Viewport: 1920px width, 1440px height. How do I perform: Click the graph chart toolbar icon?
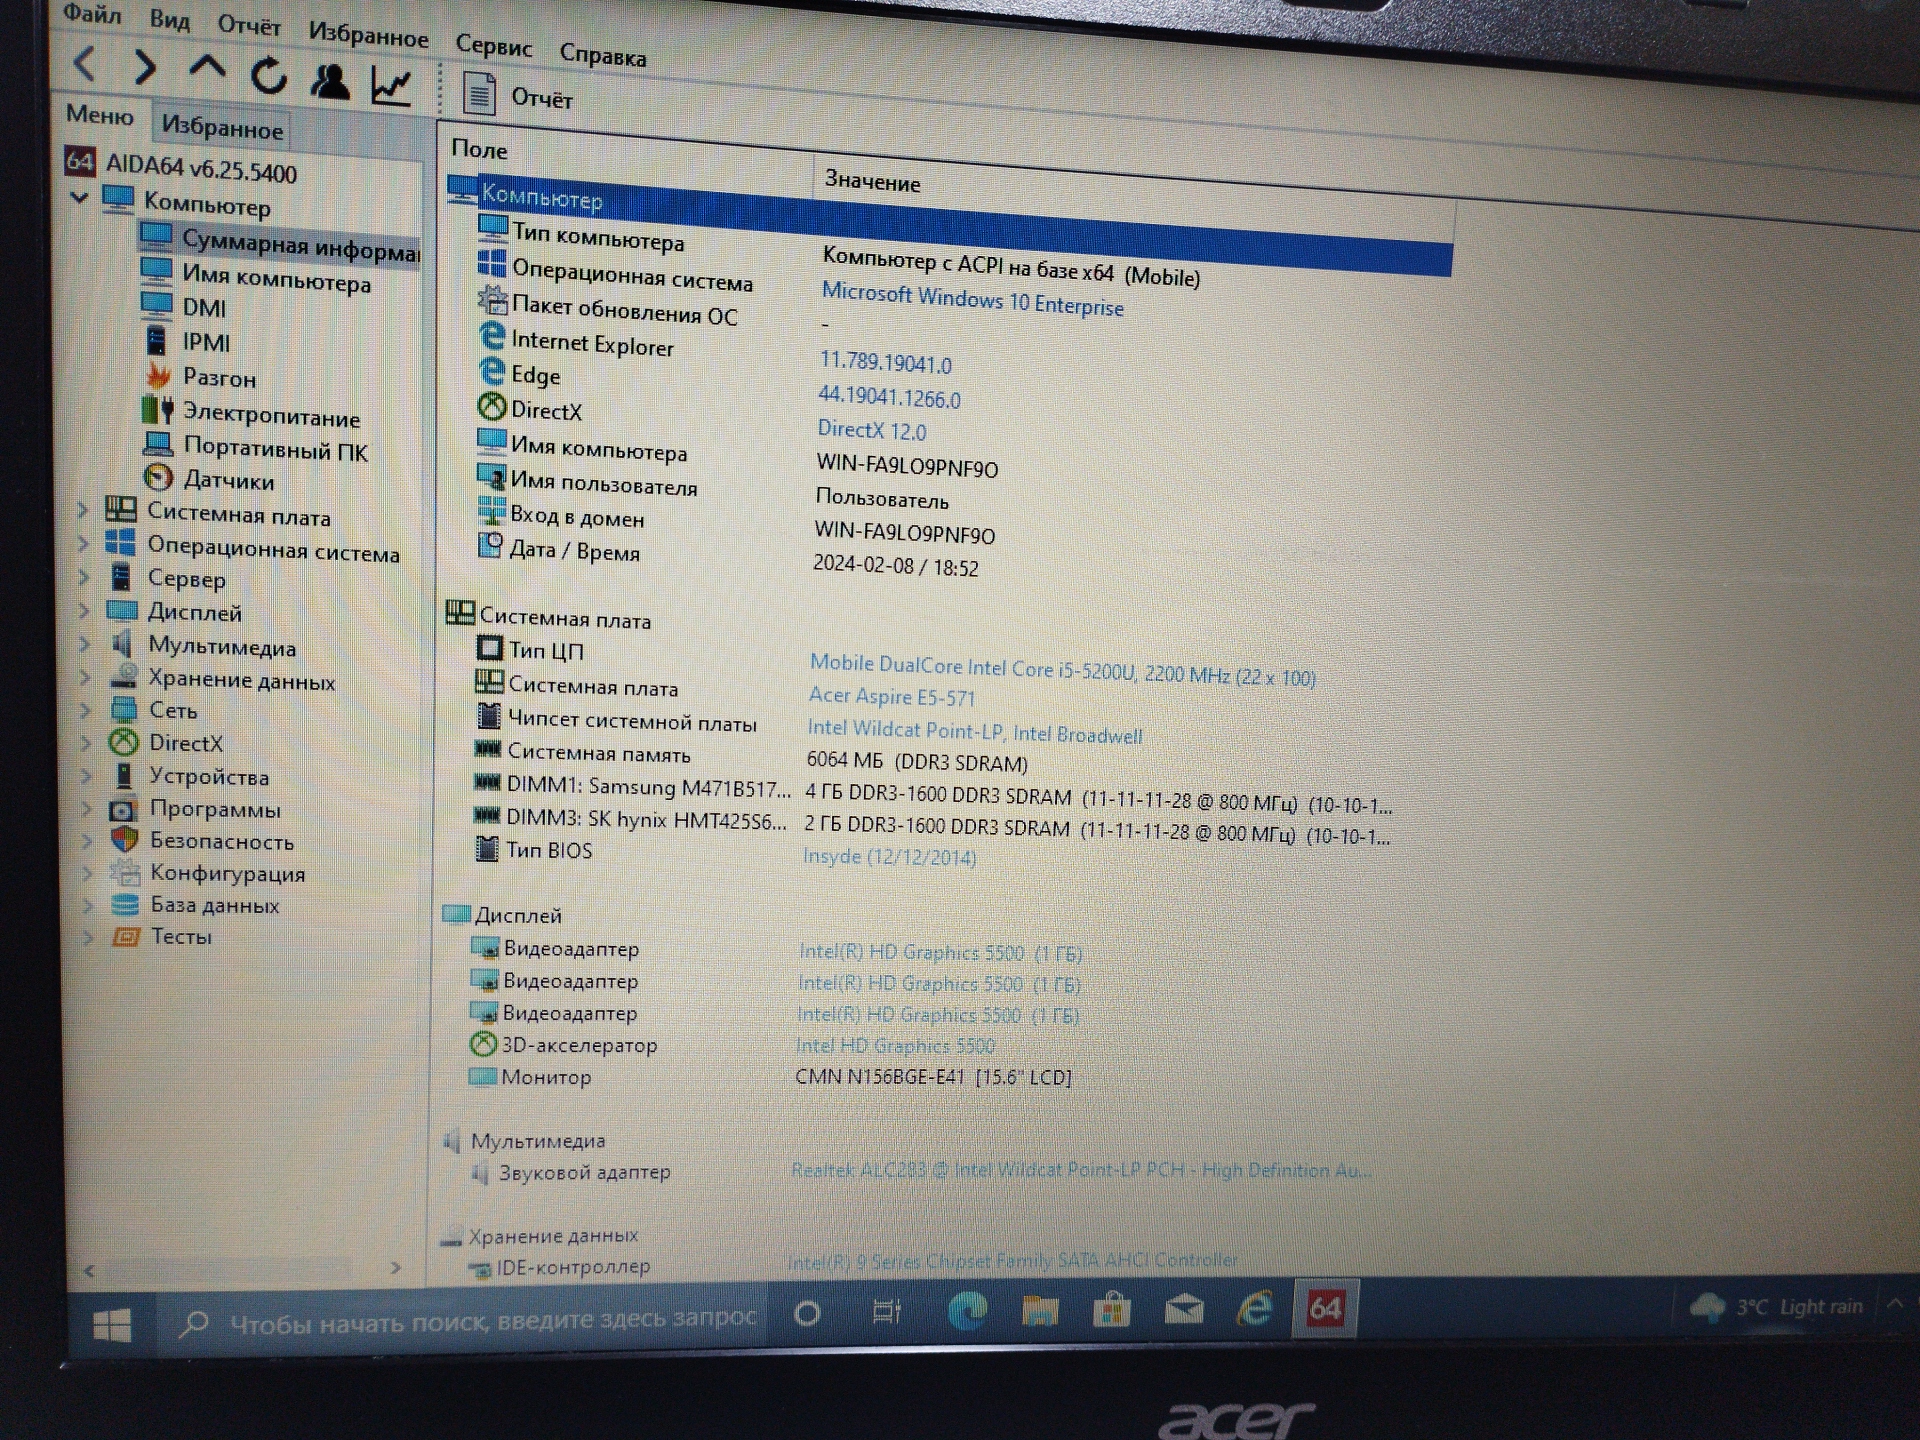[x=391, y=86]
